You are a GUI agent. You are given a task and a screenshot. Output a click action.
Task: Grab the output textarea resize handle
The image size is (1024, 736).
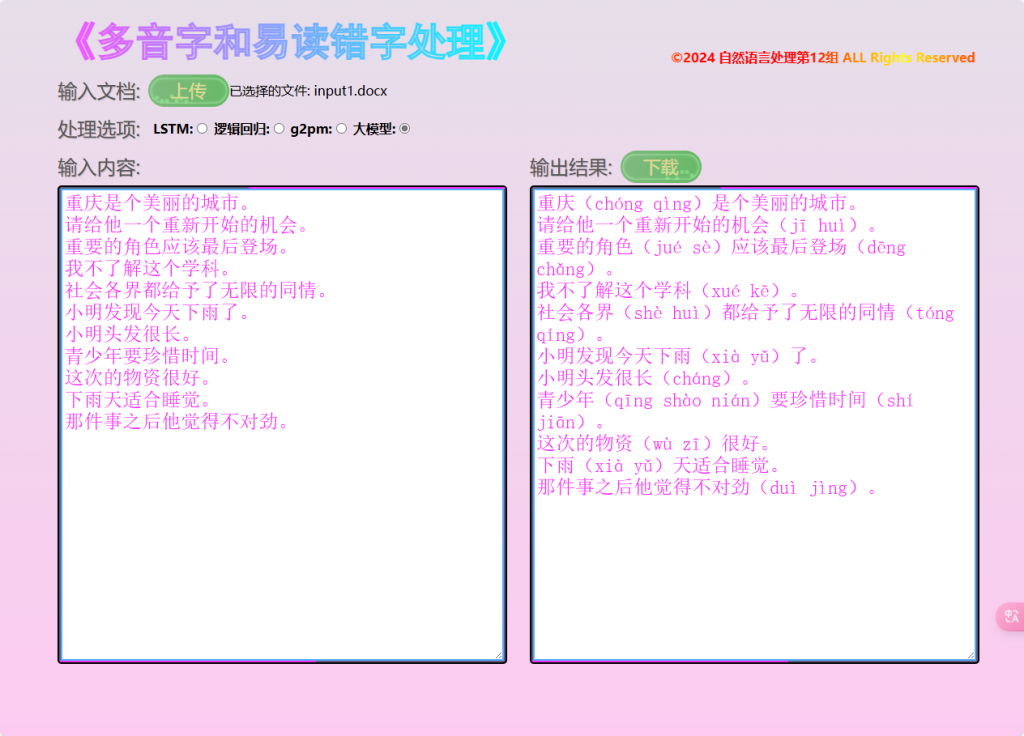tap(970, 655)
